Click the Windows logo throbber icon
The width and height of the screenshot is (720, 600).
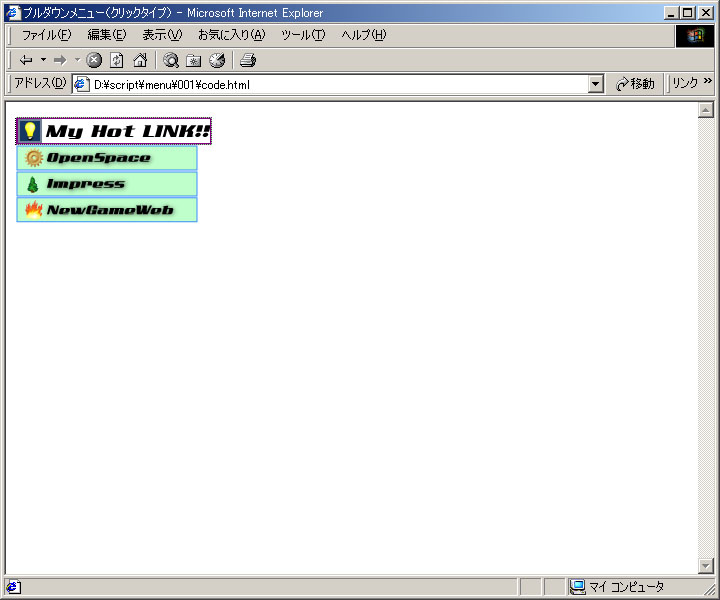[695, 36]
